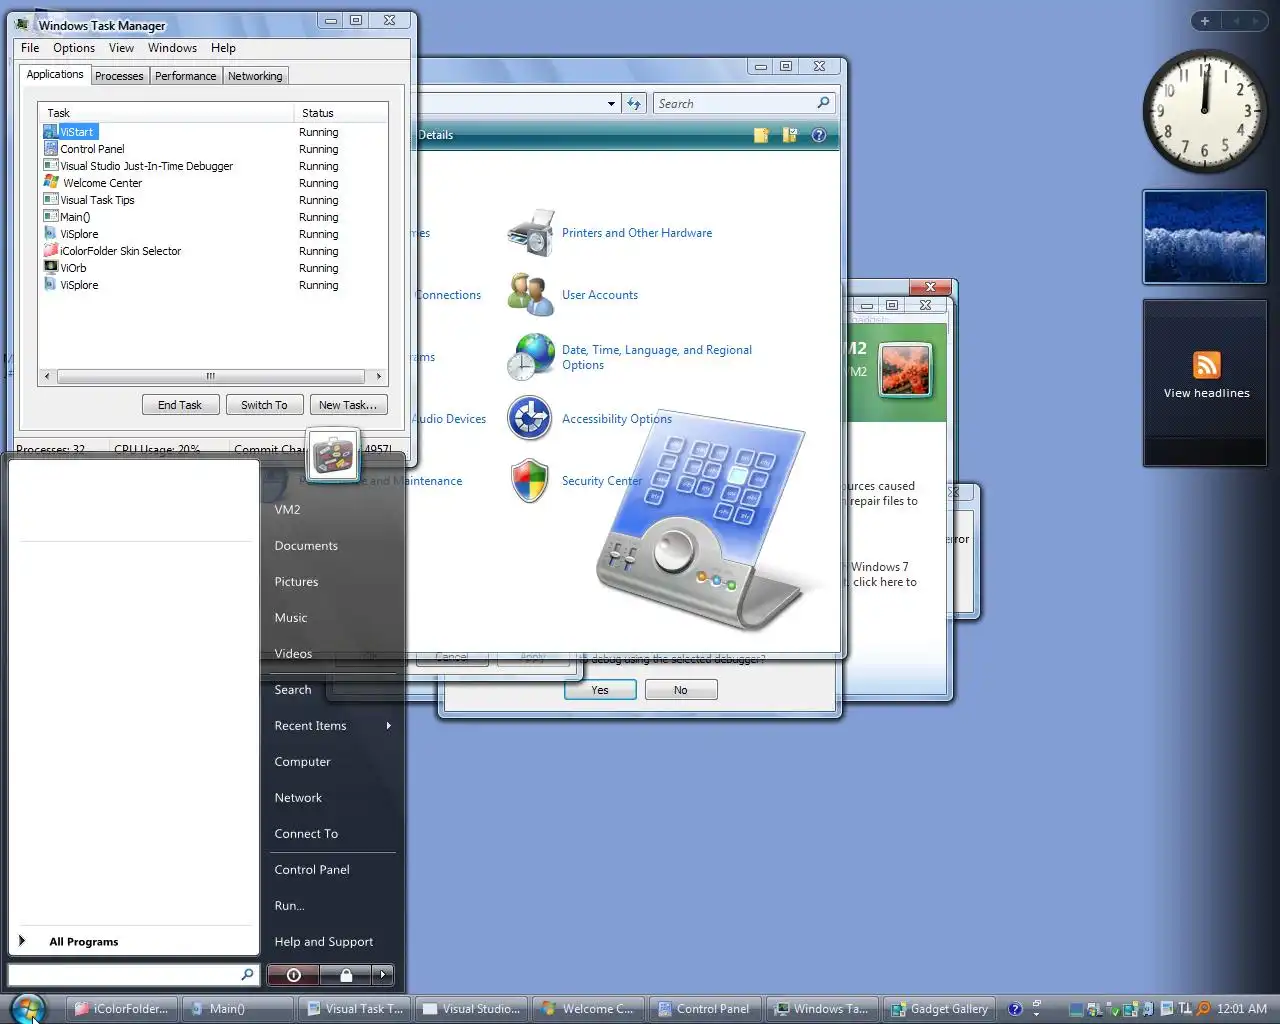Expand the shutdown options arrow

pyautogui.click(x=383, y=974)
